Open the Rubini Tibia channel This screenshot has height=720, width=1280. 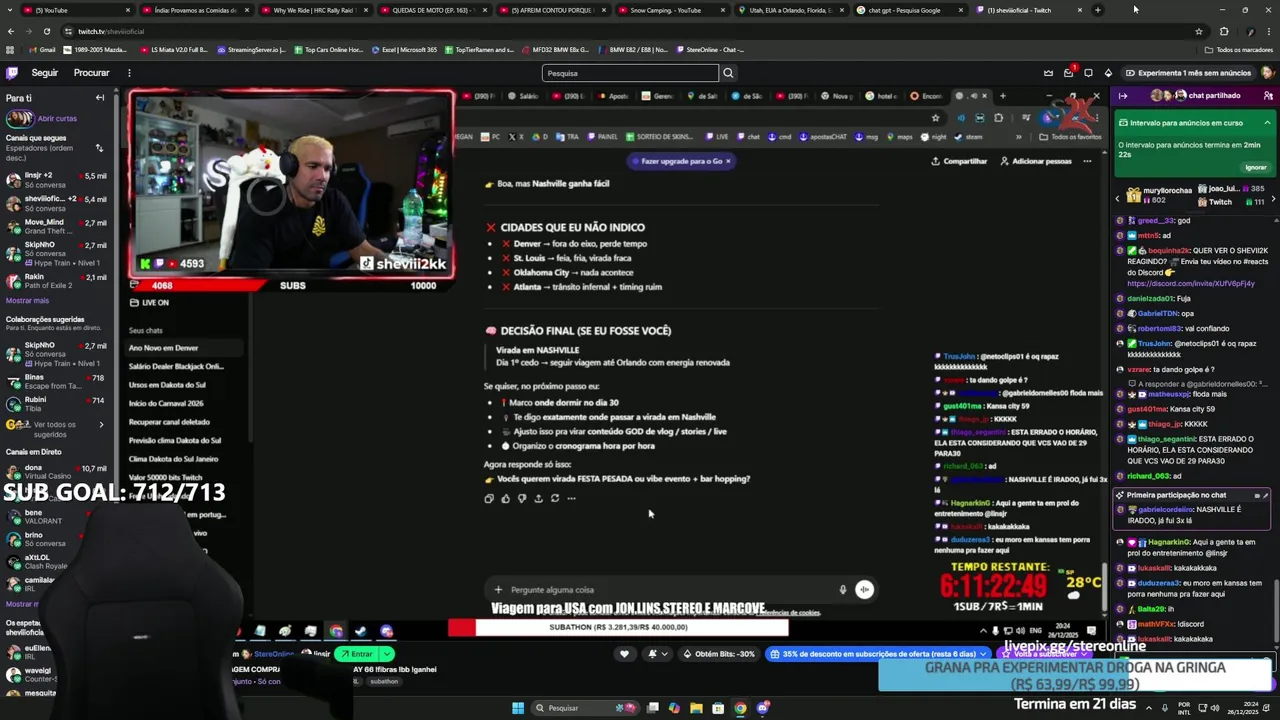point(56,404)
